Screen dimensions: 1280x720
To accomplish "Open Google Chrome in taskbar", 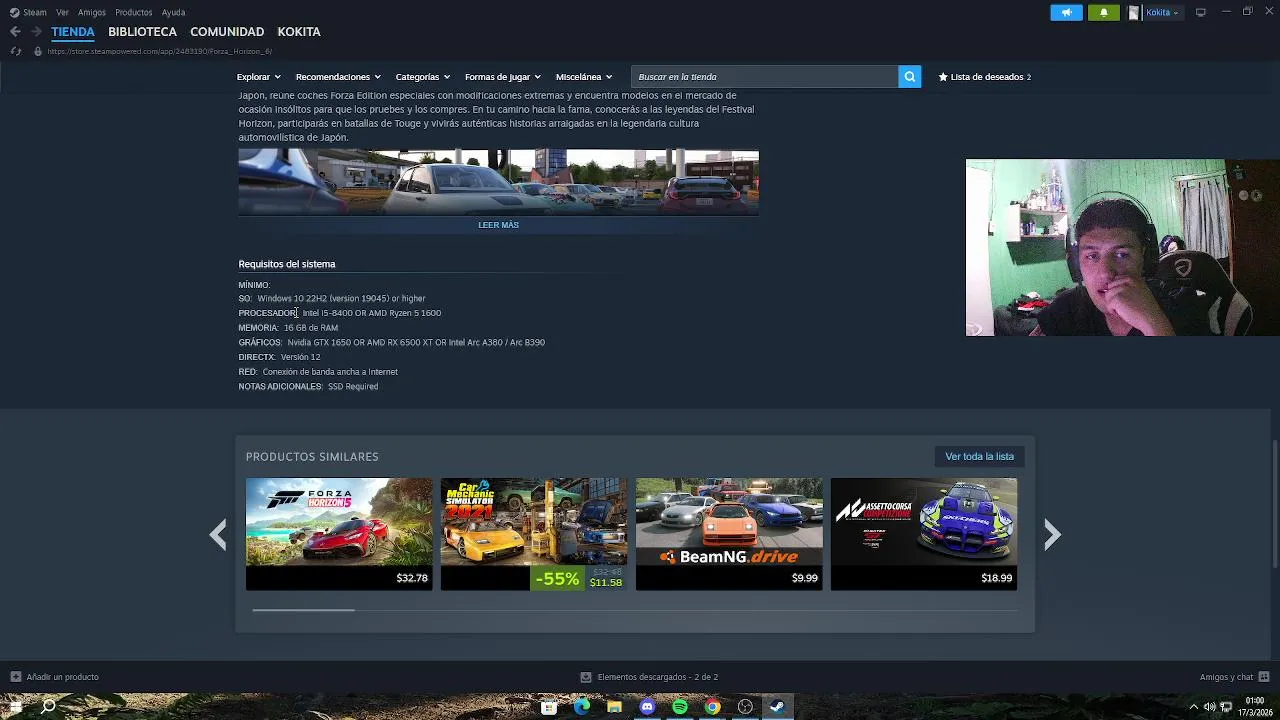I will 712,707.
